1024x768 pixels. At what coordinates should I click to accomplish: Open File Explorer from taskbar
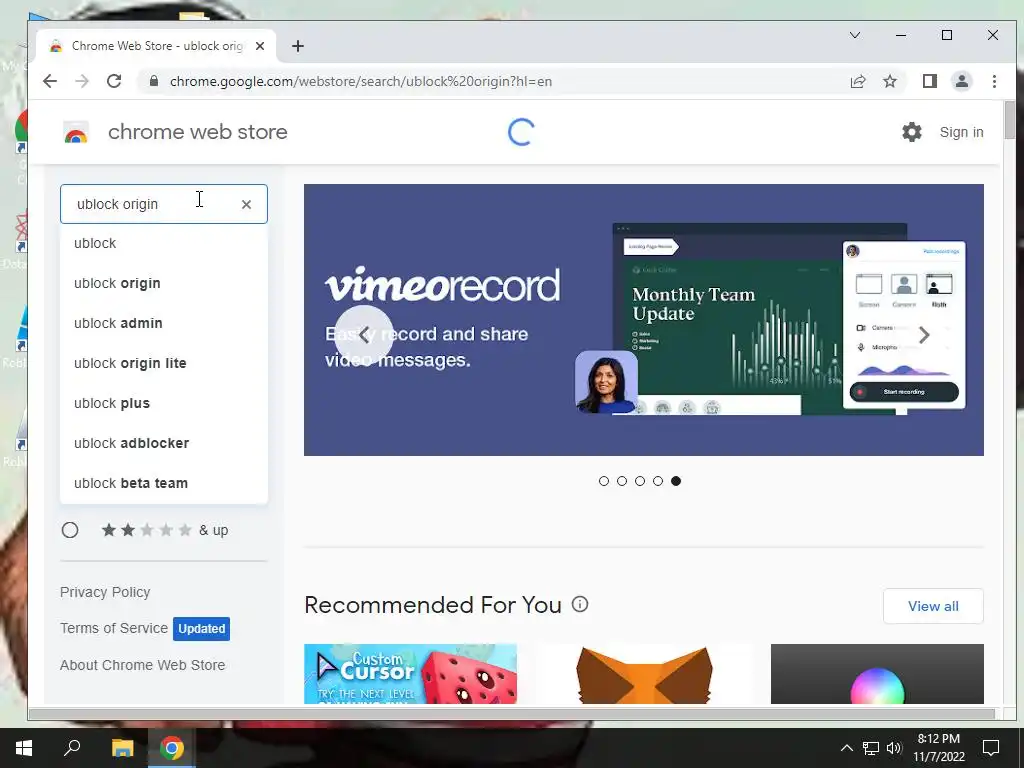coord(122,748)
